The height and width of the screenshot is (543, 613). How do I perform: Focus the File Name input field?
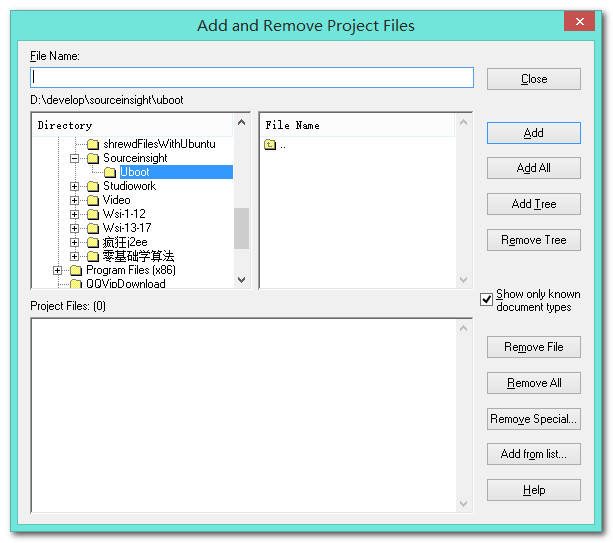pyautogui.click(x=252, y=77)
